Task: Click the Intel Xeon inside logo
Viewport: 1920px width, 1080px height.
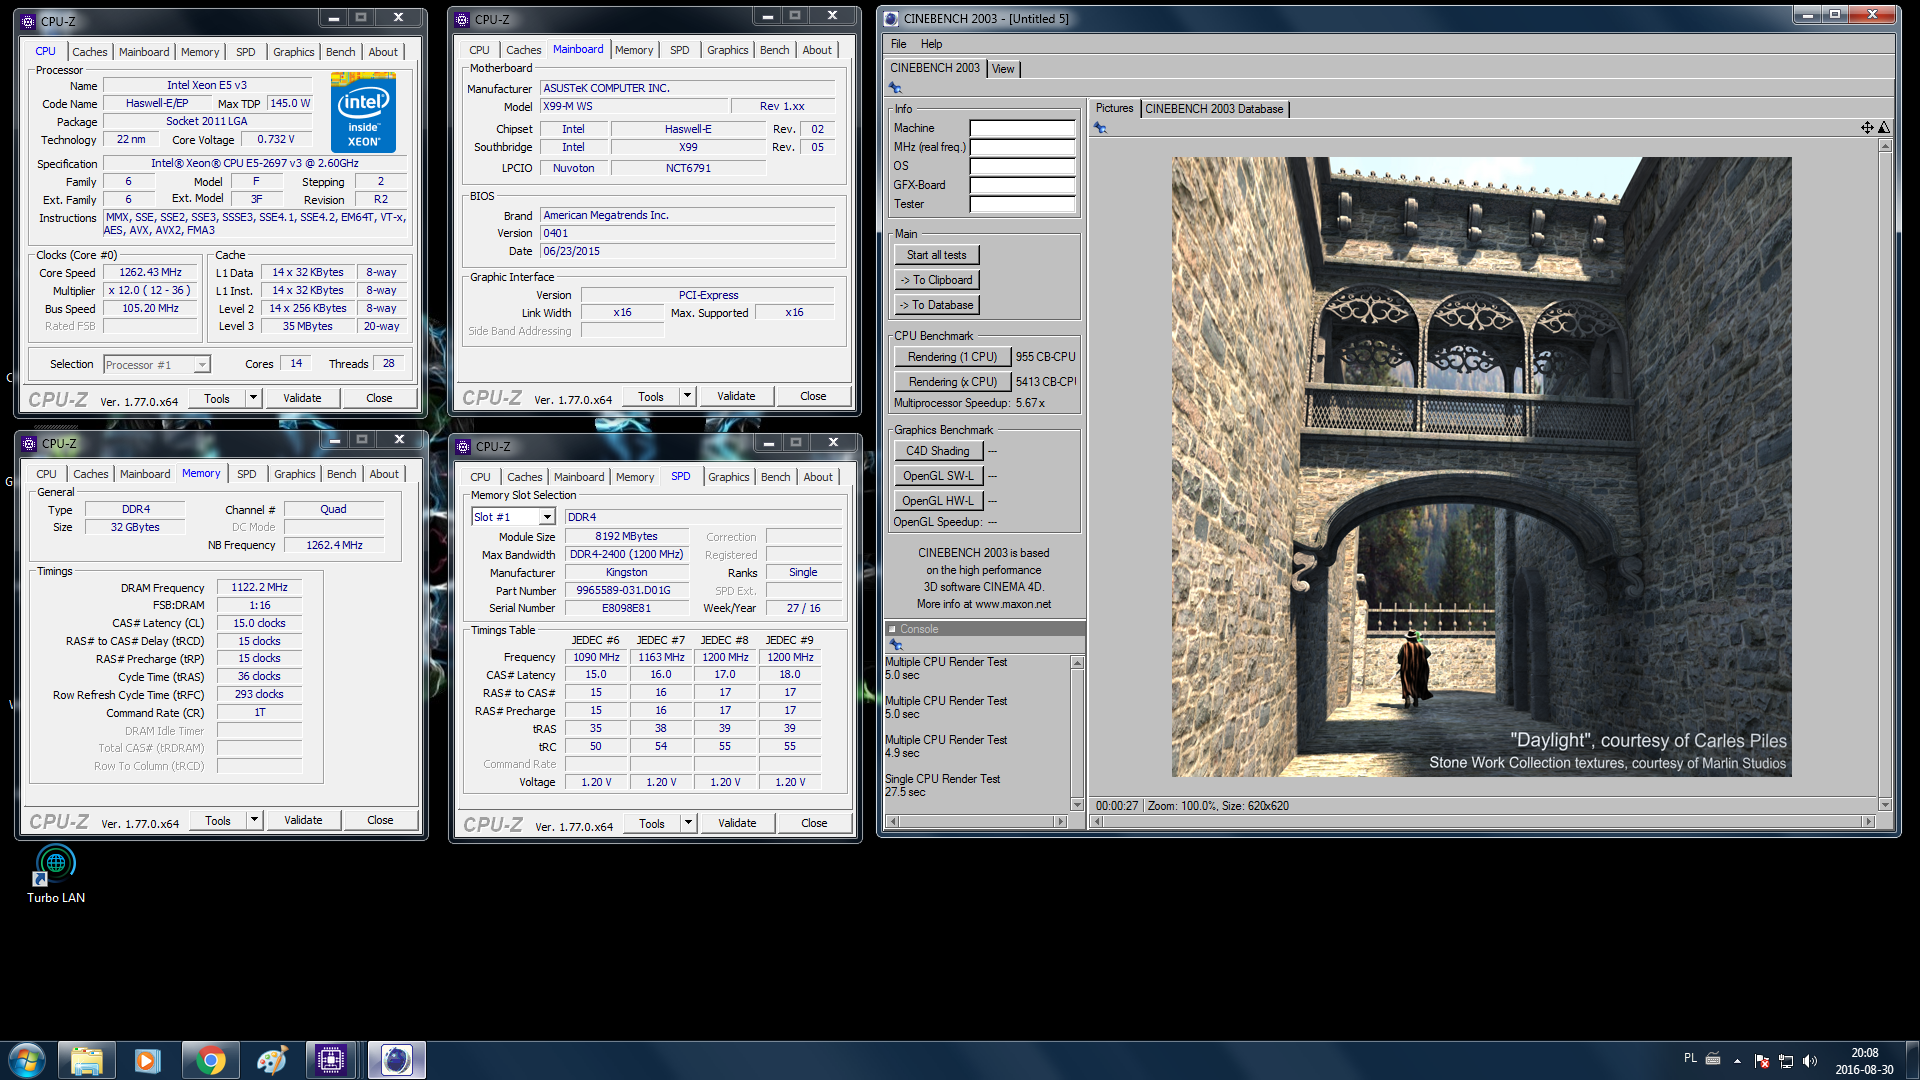Action: (363, 112)
